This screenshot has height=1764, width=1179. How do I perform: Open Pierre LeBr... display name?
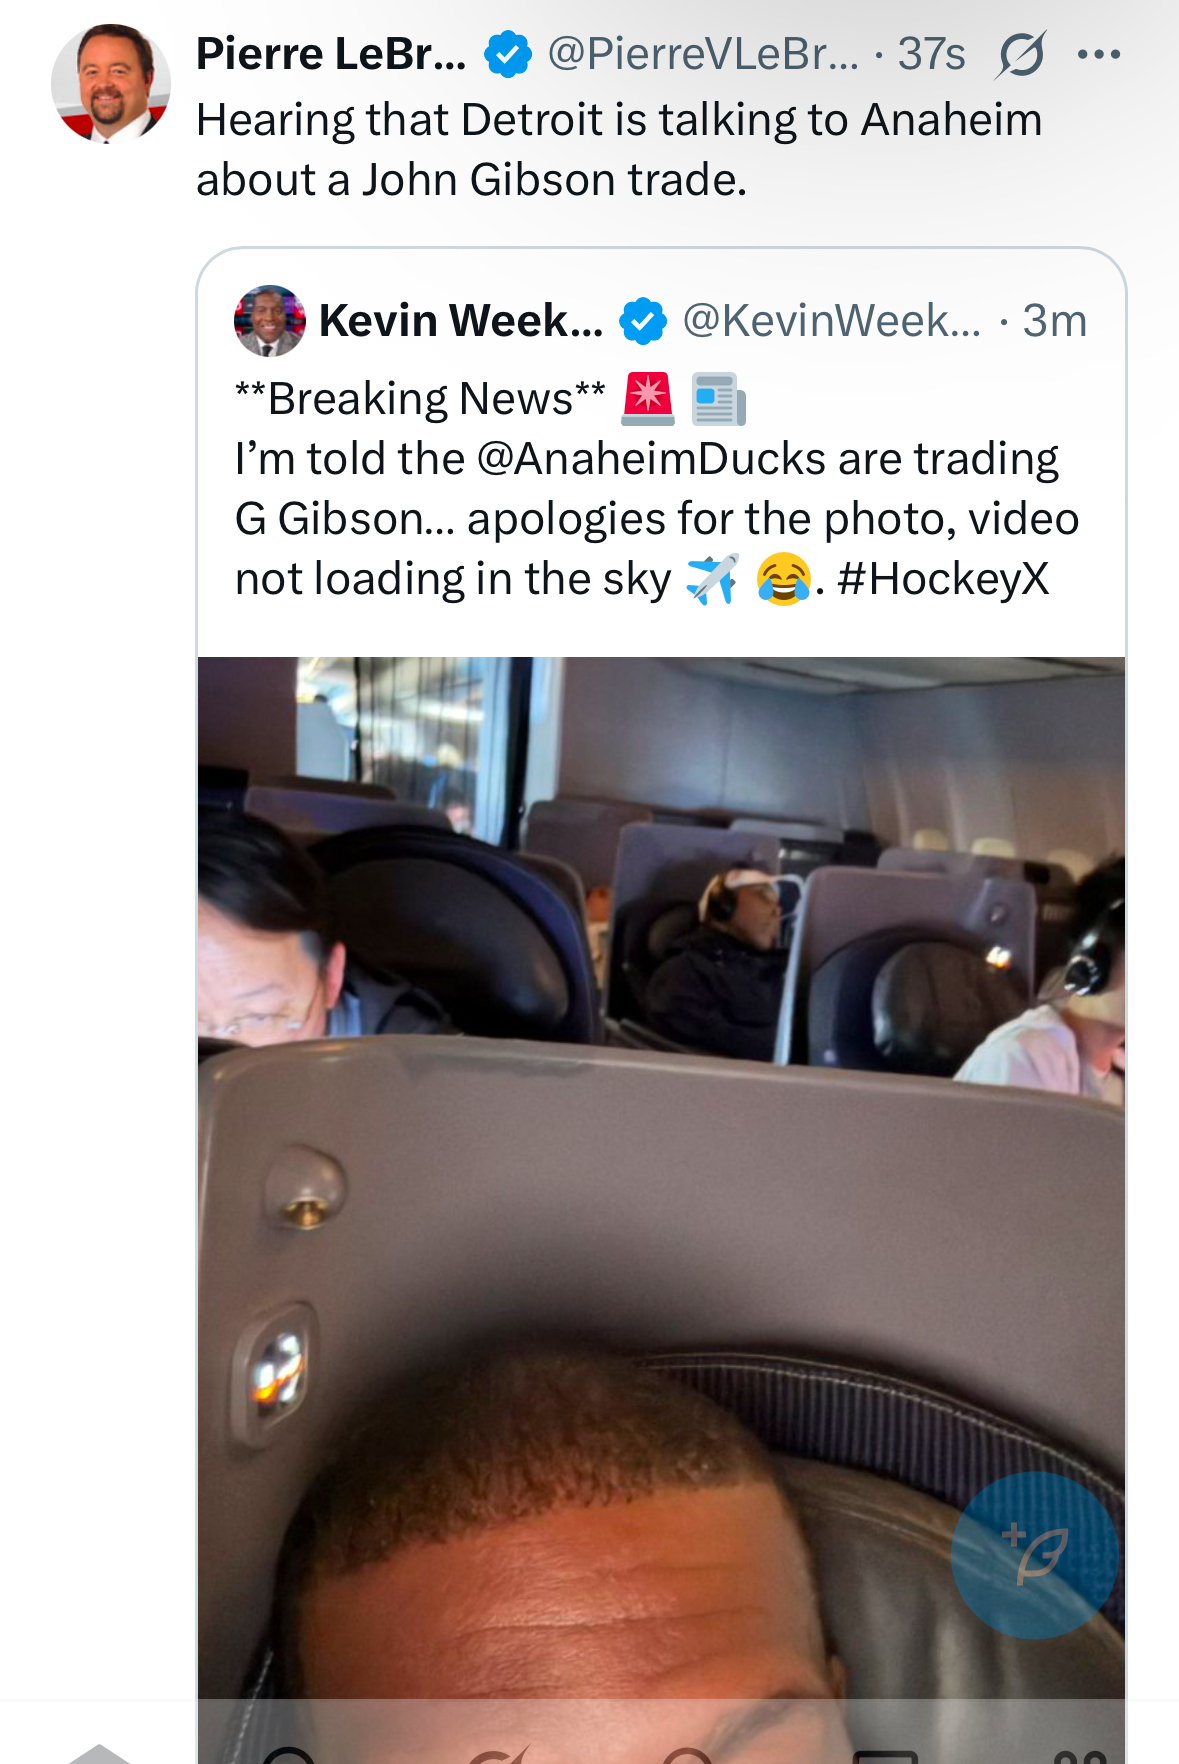point(331,54)
